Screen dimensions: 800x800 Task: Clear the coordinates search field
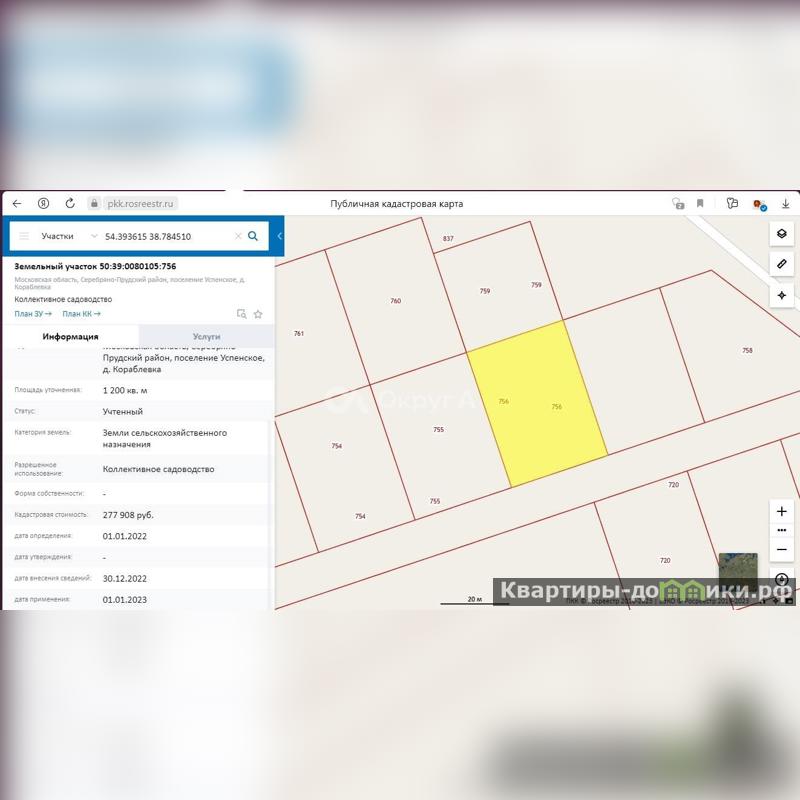(238, 236)
